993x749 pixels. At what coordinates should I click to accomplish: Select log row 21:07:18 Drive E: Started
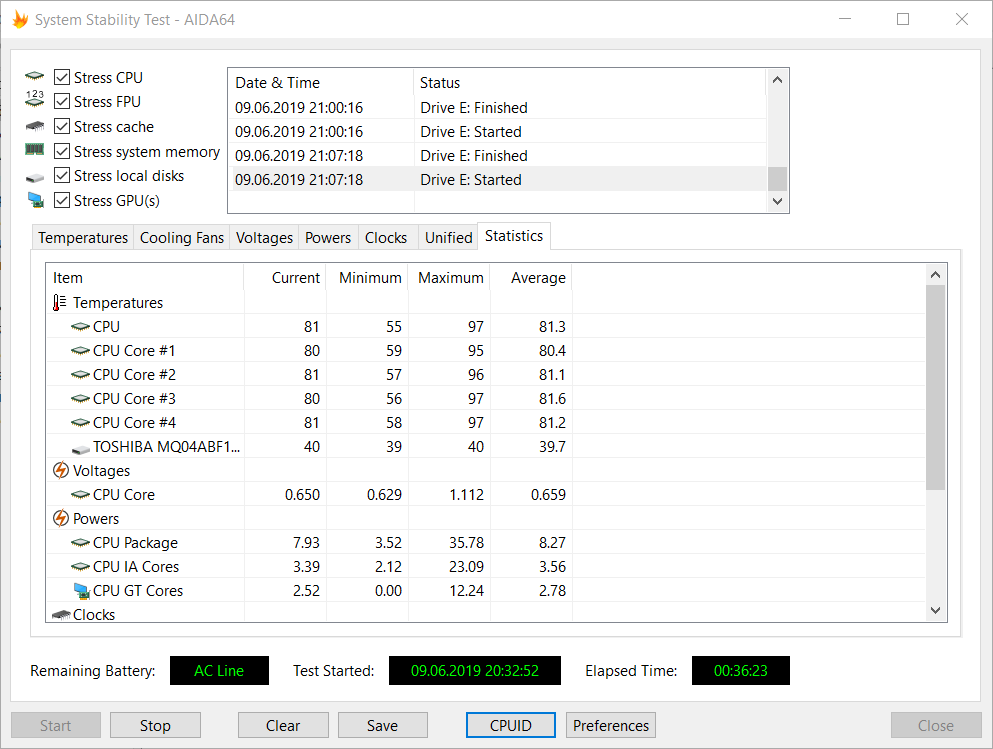(497, 180)
